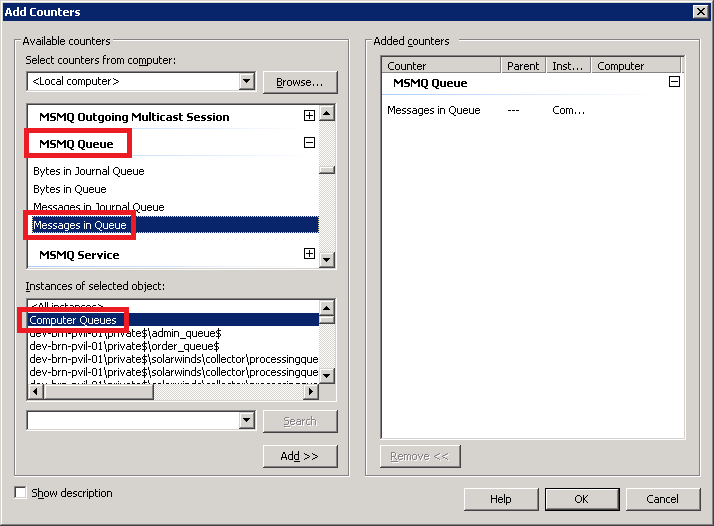714x526 pixels.
Task: Select the Bytes in Journal Queue counter
Action: pyautogui.click(x=89, y=171)
